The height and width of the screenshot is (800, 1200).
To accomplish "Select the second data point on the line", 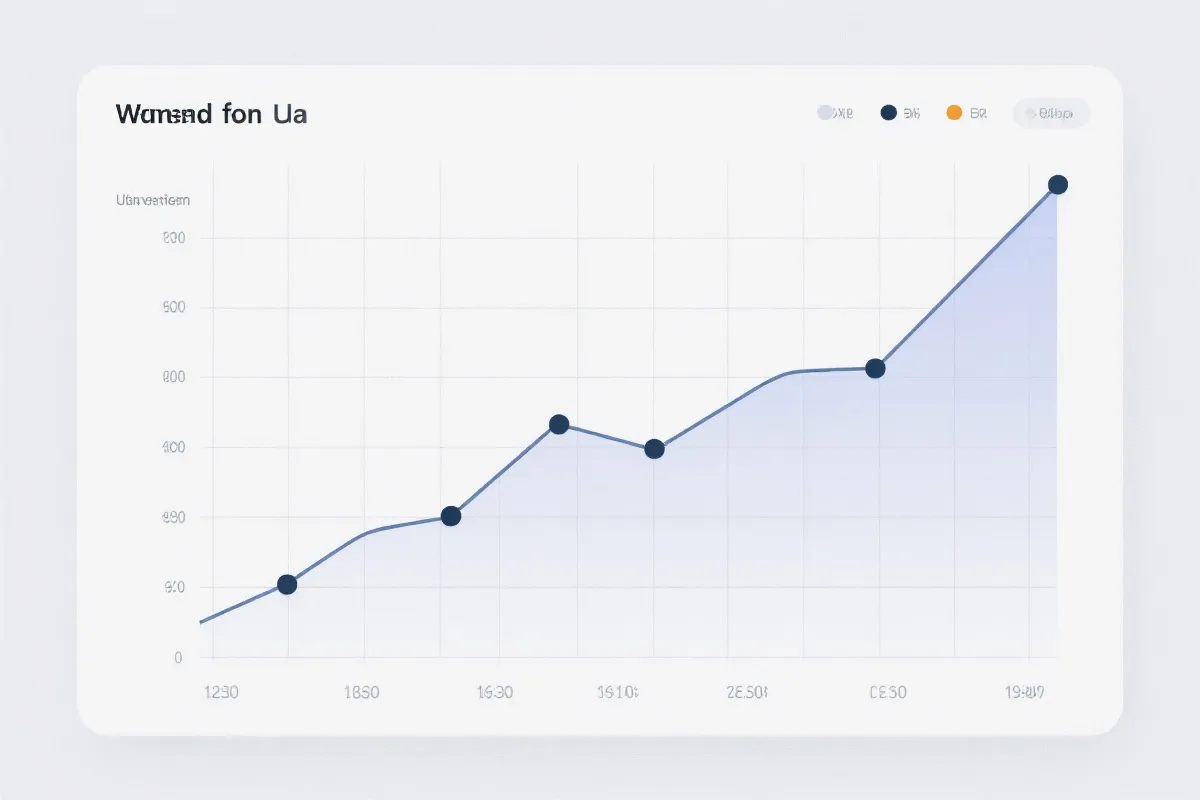I will click(451, 516).
